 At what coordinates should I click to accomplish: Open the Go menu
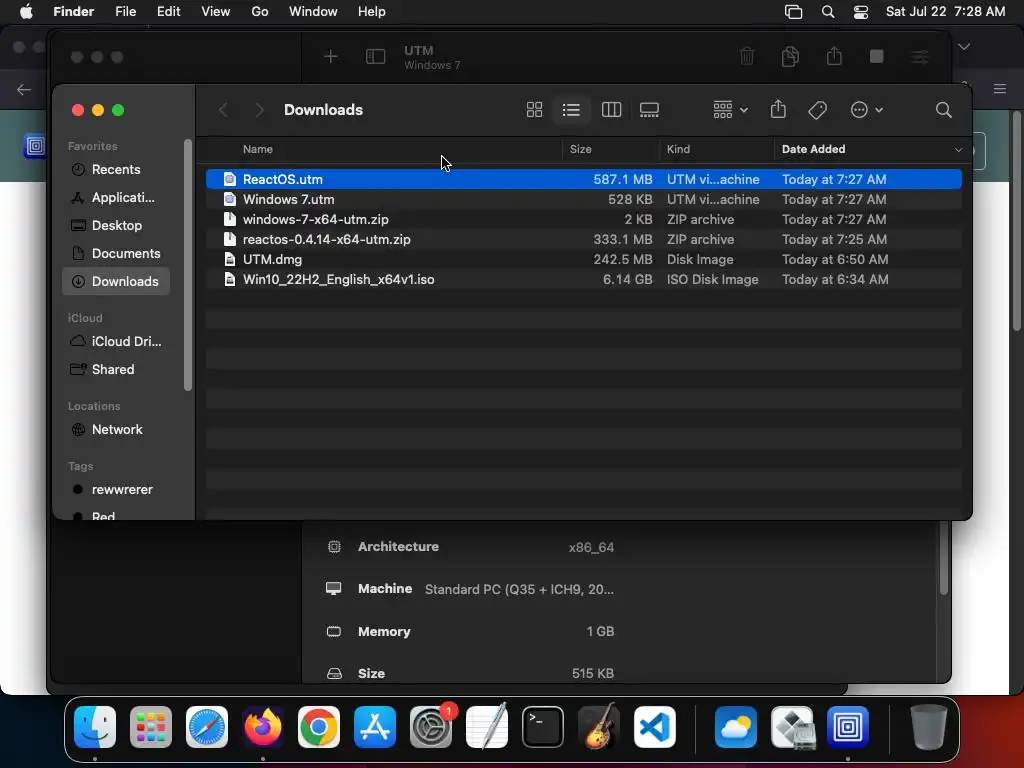pyautogui.click(x=260, y=12)
